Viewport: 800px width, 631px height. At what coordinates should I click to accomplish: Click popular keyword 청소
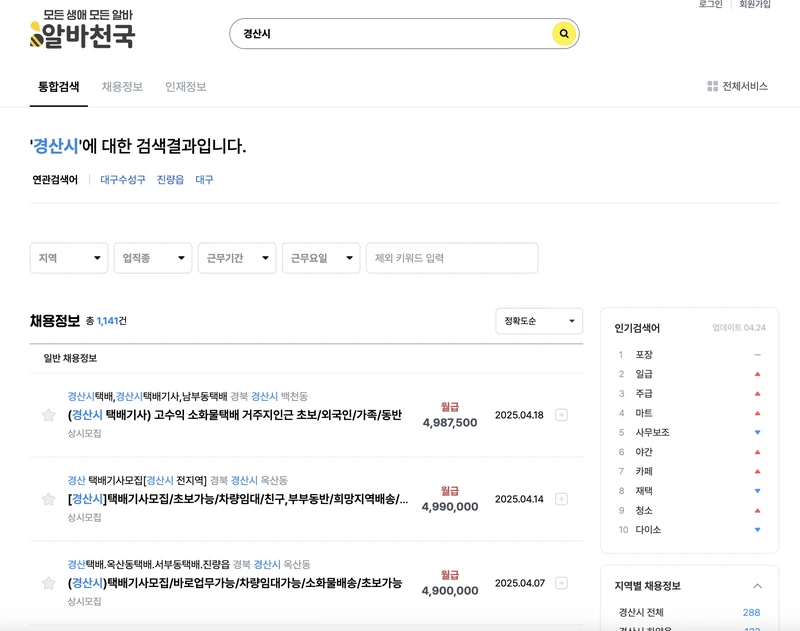point(644,510)
